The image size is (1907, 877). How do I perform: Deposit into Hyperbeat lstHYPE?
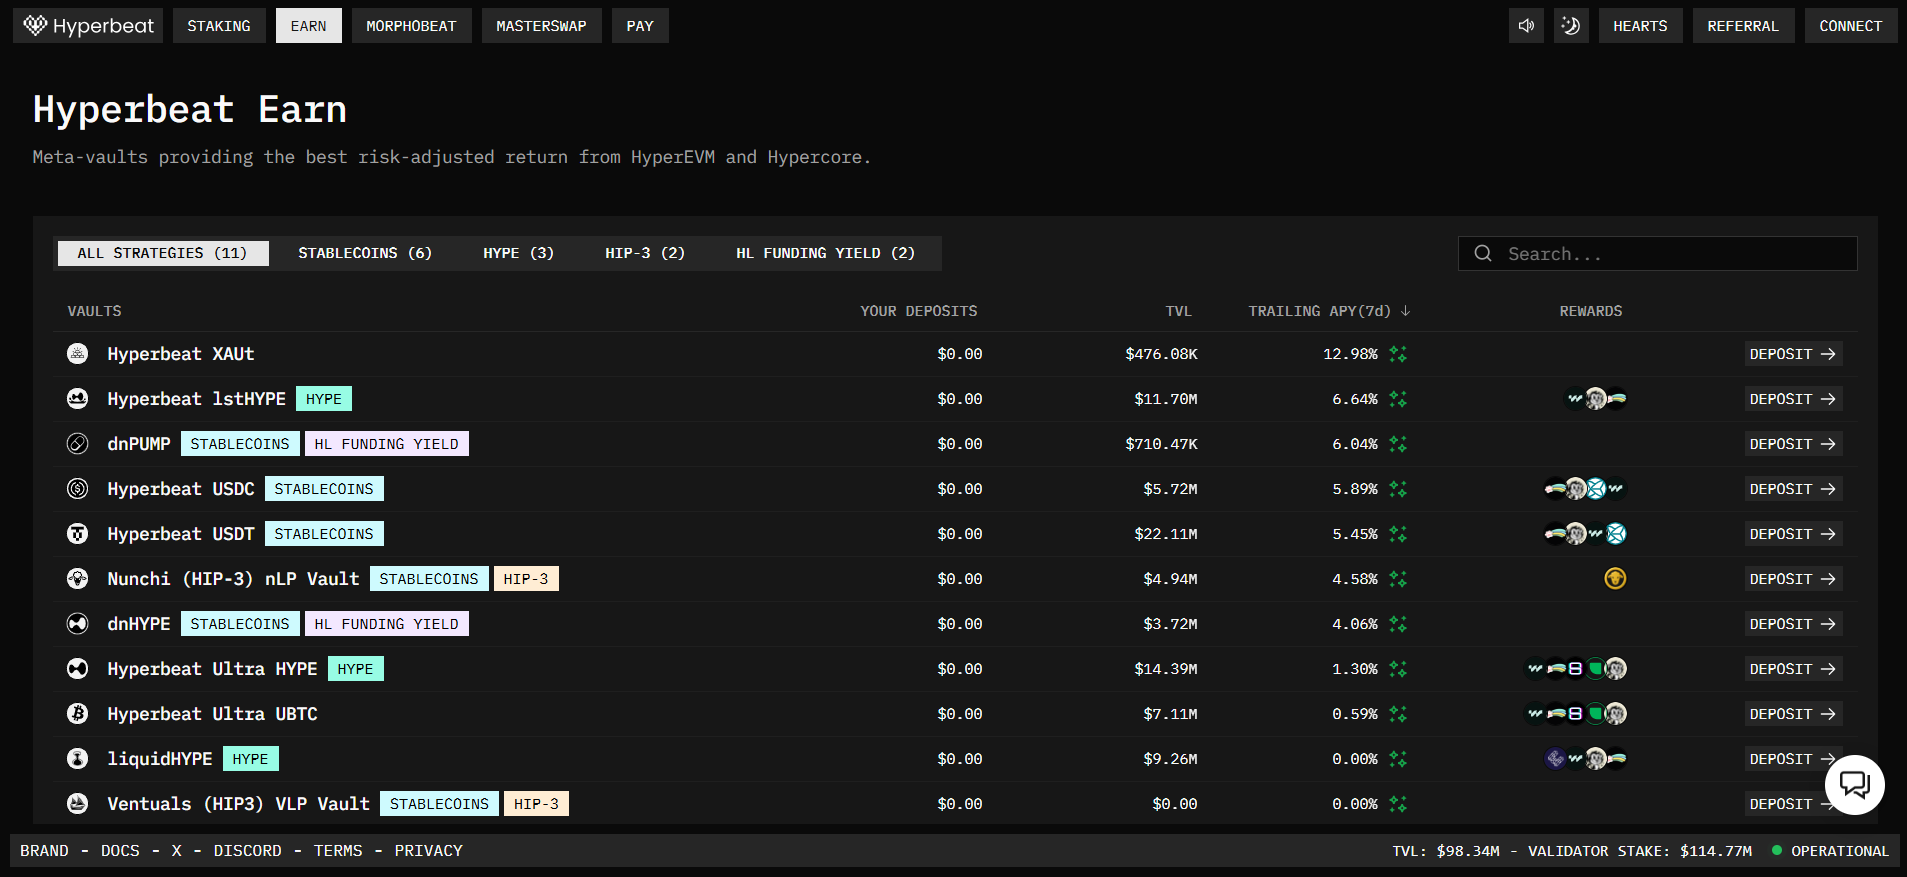(1793, 399)
